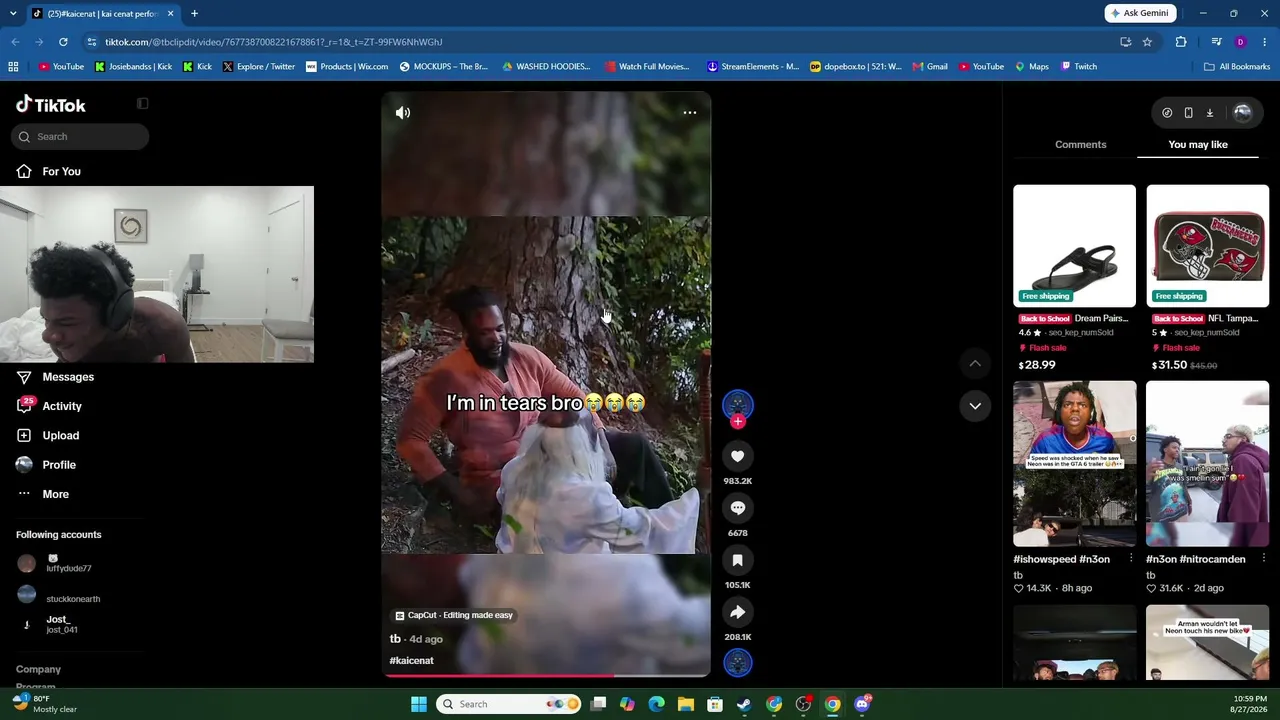Open options for #n3on #nitrocamden video
1280x720 pixels.
[1263, 559]
